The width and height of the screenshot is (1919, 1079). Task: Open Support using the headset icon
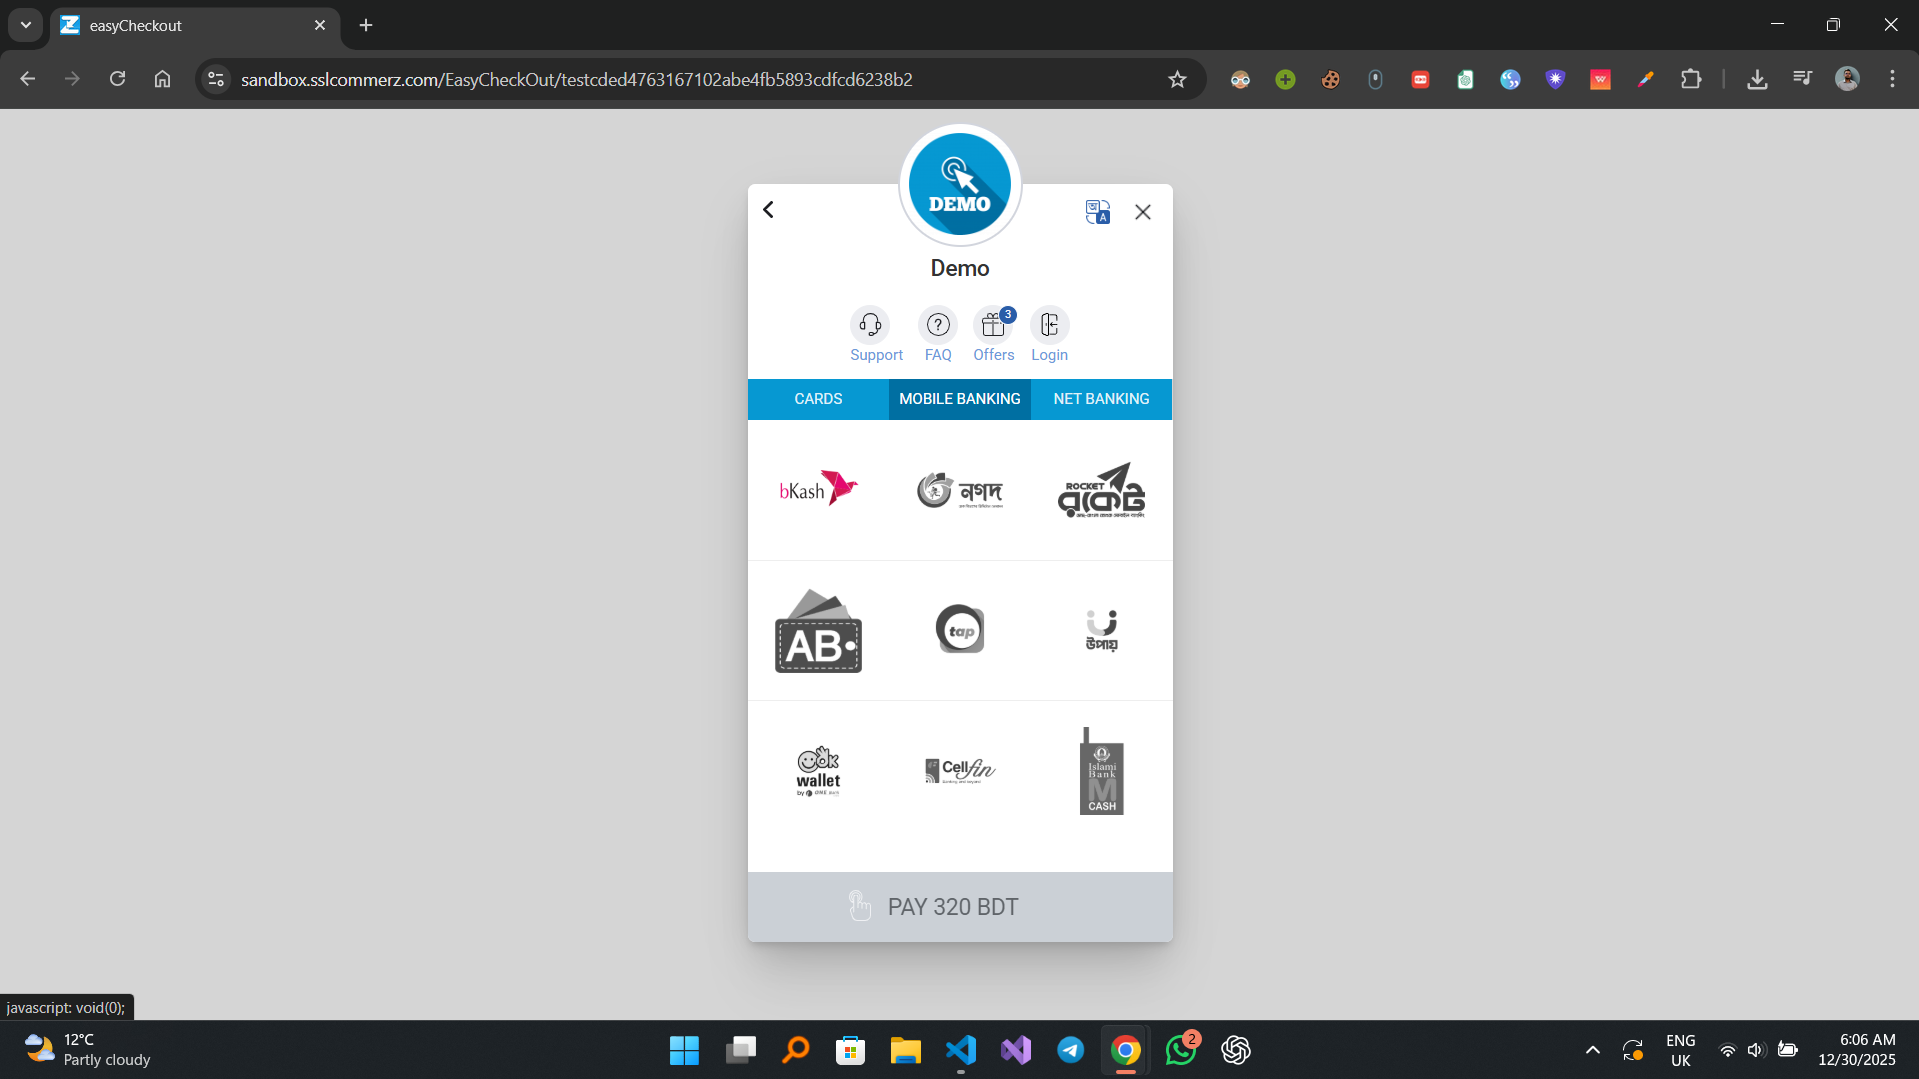pos(871,324)
